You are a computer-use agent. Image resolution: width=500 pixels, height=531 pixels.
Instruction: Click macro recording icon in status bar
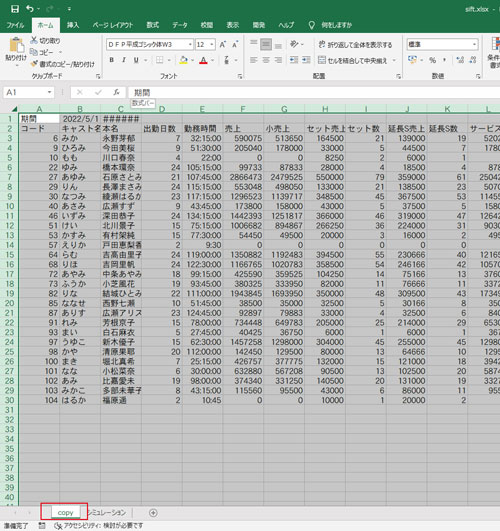42,526
